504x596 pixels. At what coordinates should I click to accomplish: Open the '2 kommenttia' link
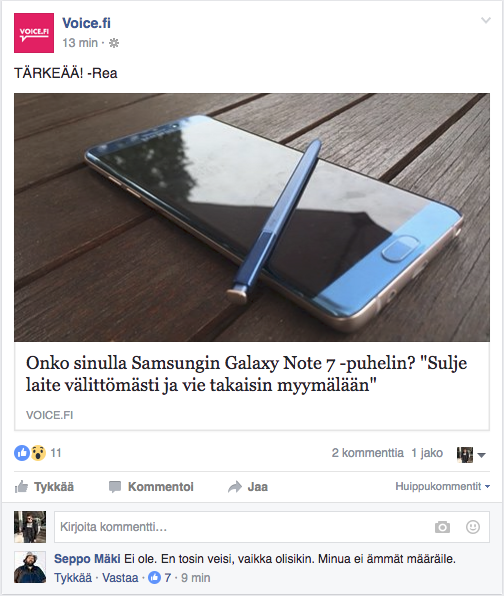[368, 453]
